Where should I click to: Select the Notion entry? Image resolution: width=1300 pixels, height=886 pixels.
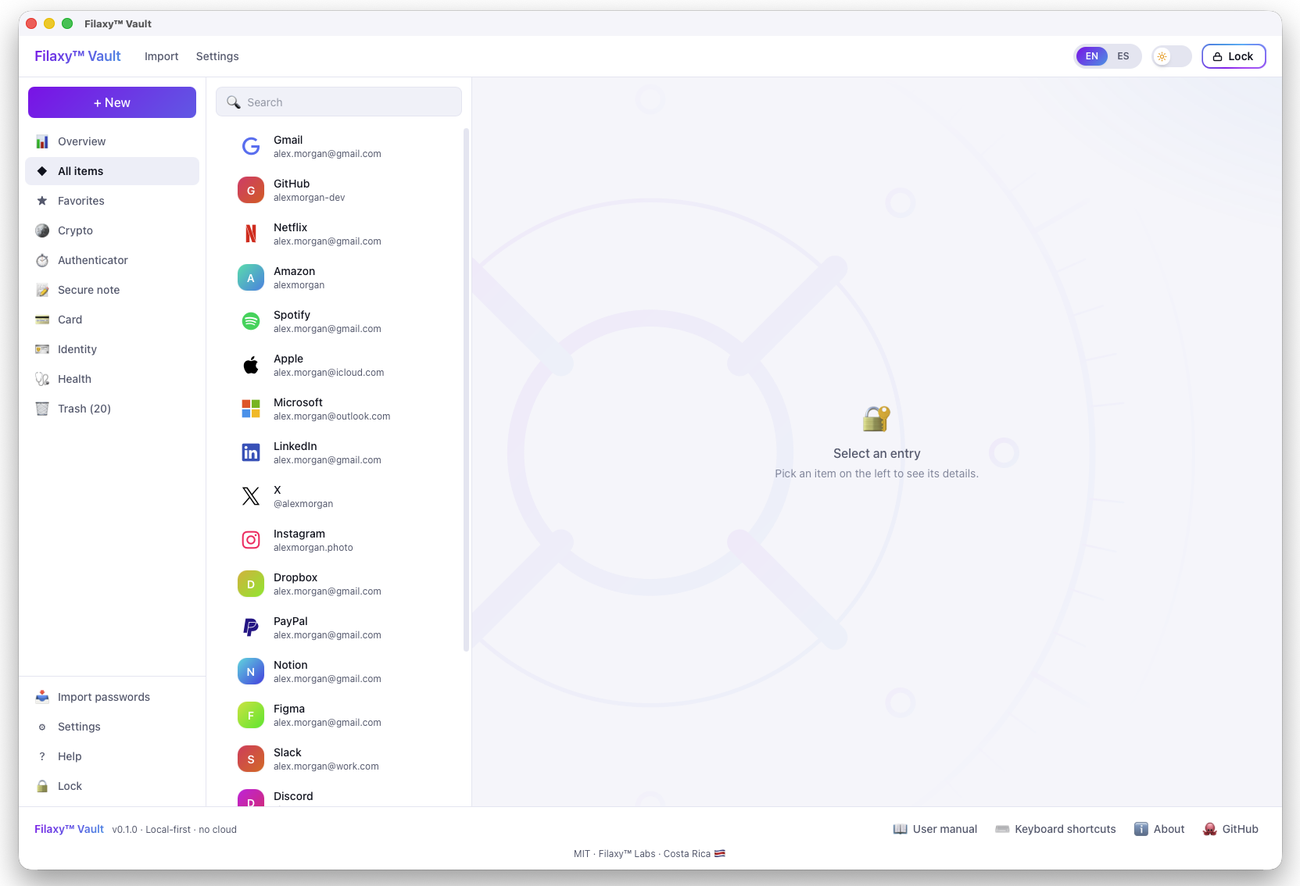tap(339, 672)
